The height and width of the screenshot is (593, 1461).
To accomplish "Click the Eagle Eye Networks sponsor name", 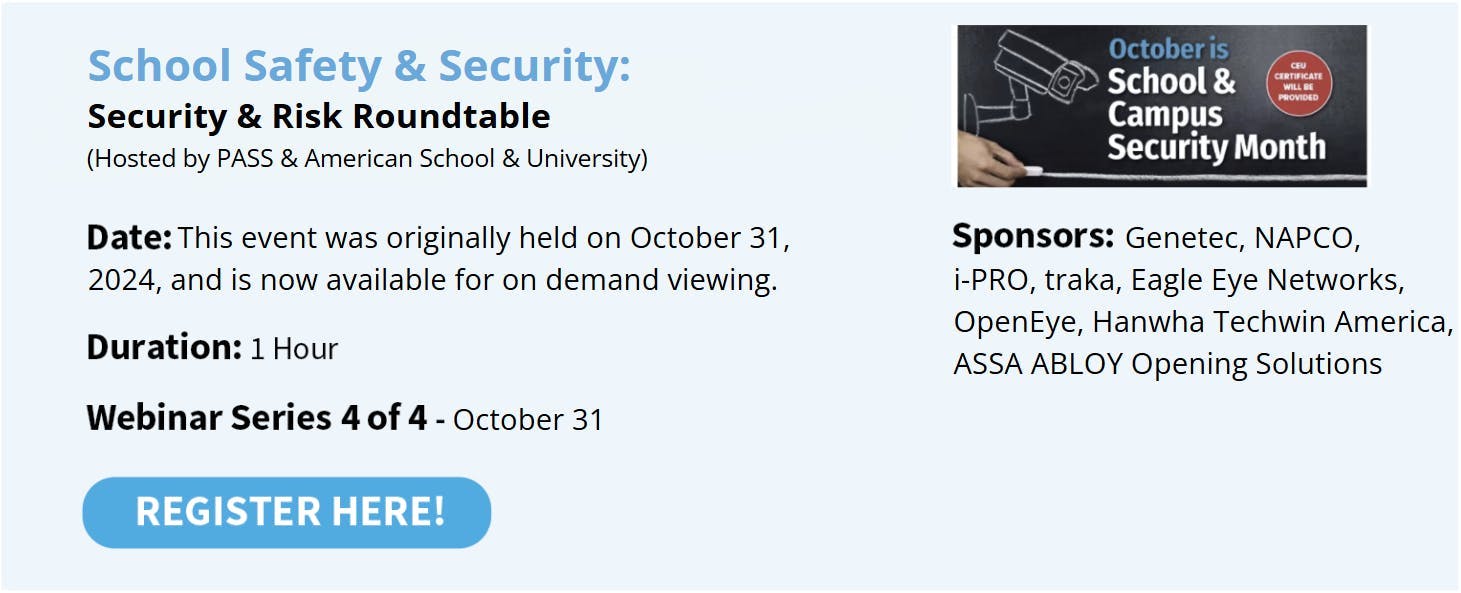I will click(1267, 280).
